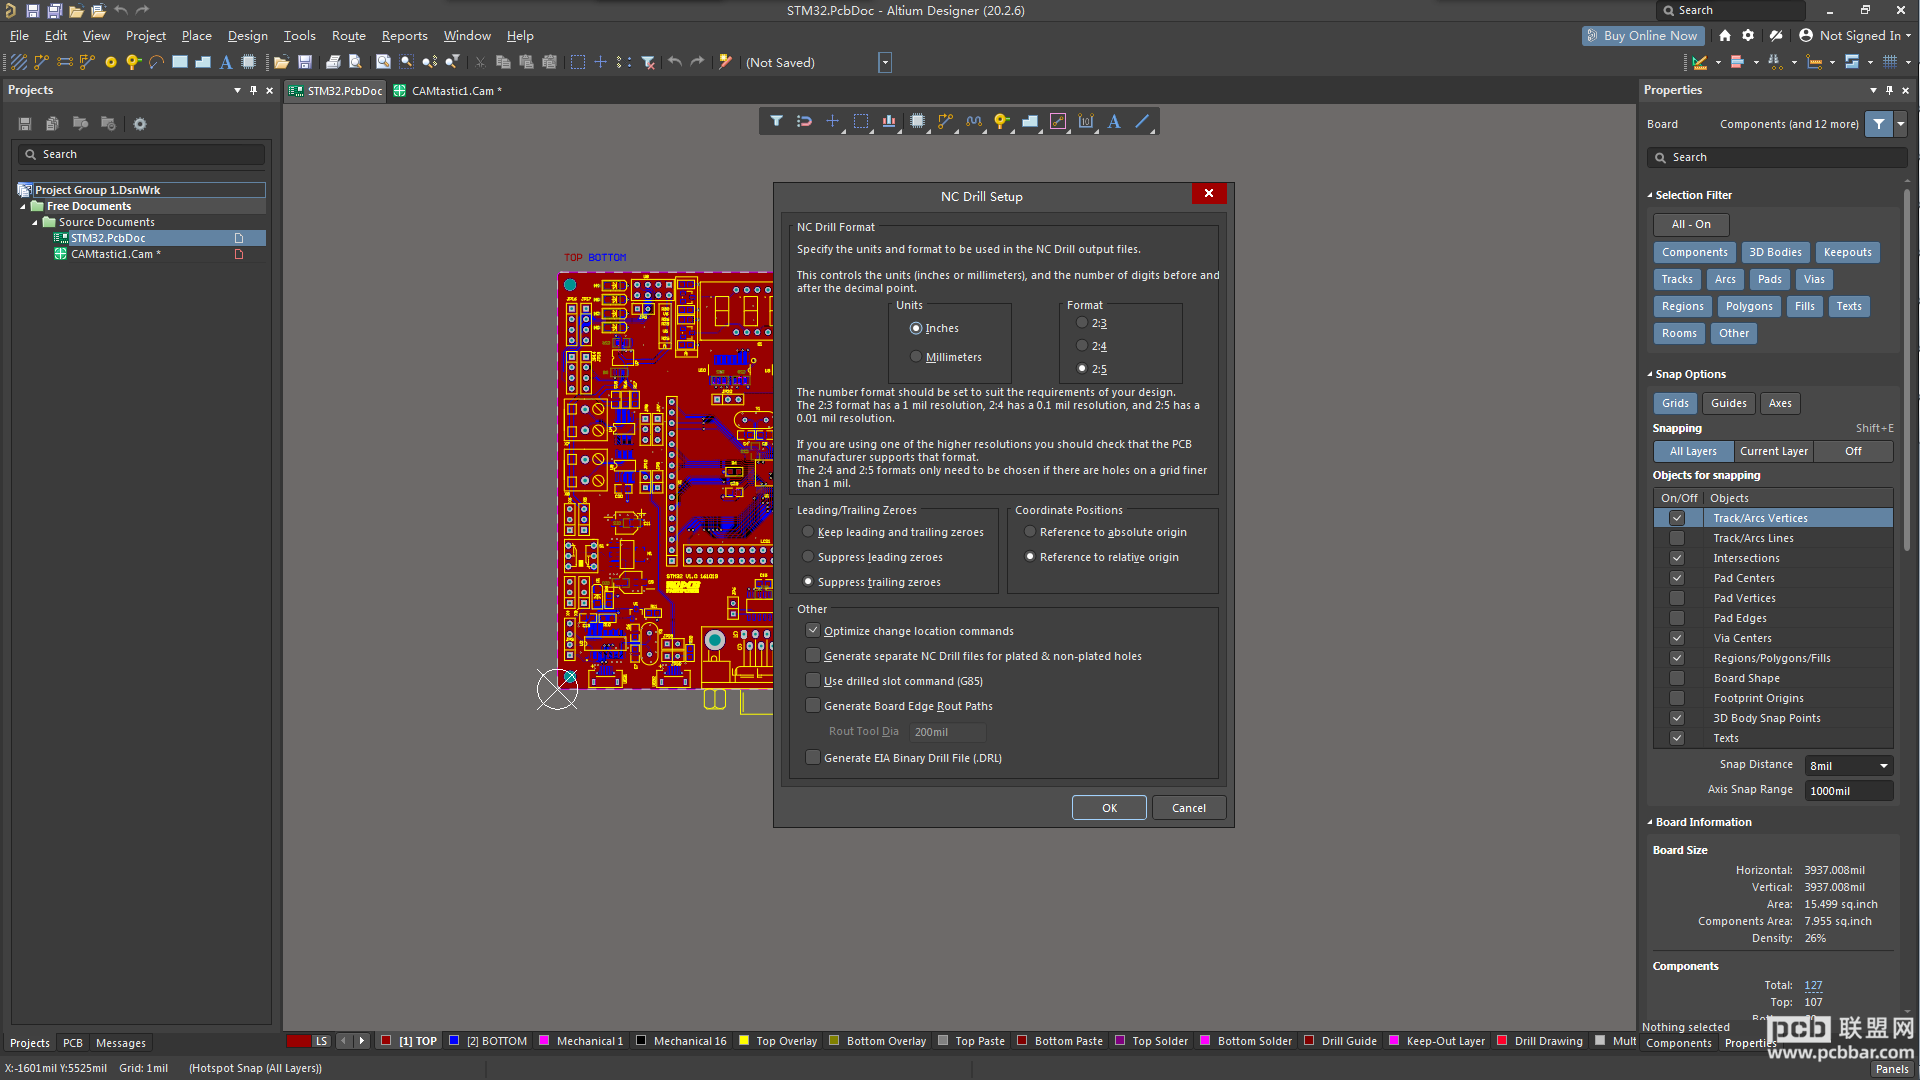Select the Millimeters units radio button
The height and width of the screenshot is (1080, 1920).
[916, 357]
